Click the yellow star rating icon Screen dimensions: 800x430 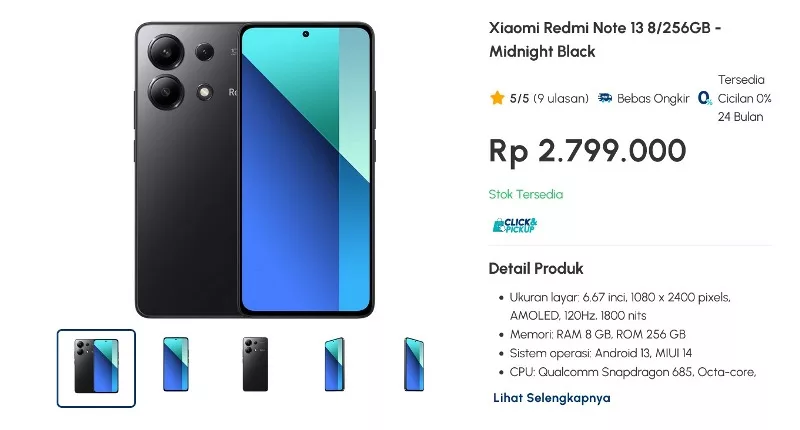pyautogui.click(x=497, y=98)
